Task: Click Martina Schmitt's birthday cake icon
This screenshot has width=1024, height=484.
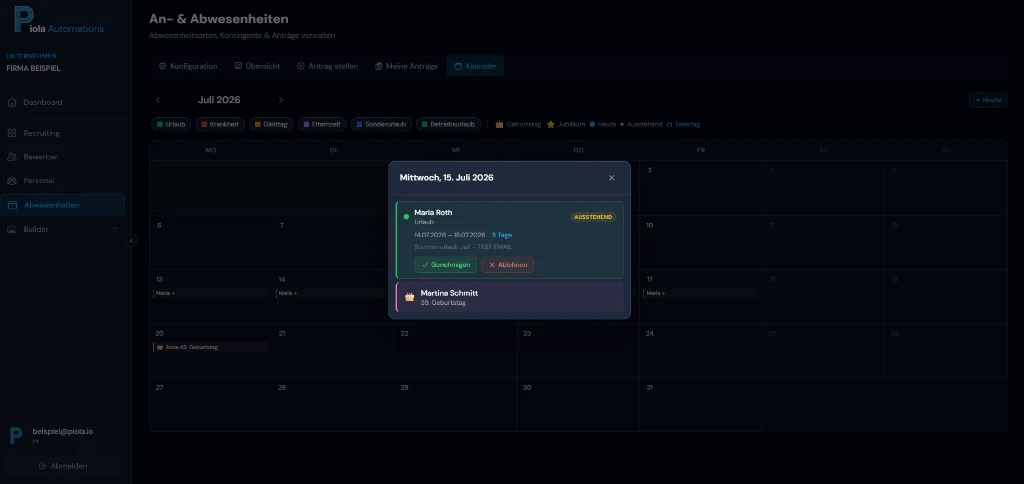Action: point(409,297)
